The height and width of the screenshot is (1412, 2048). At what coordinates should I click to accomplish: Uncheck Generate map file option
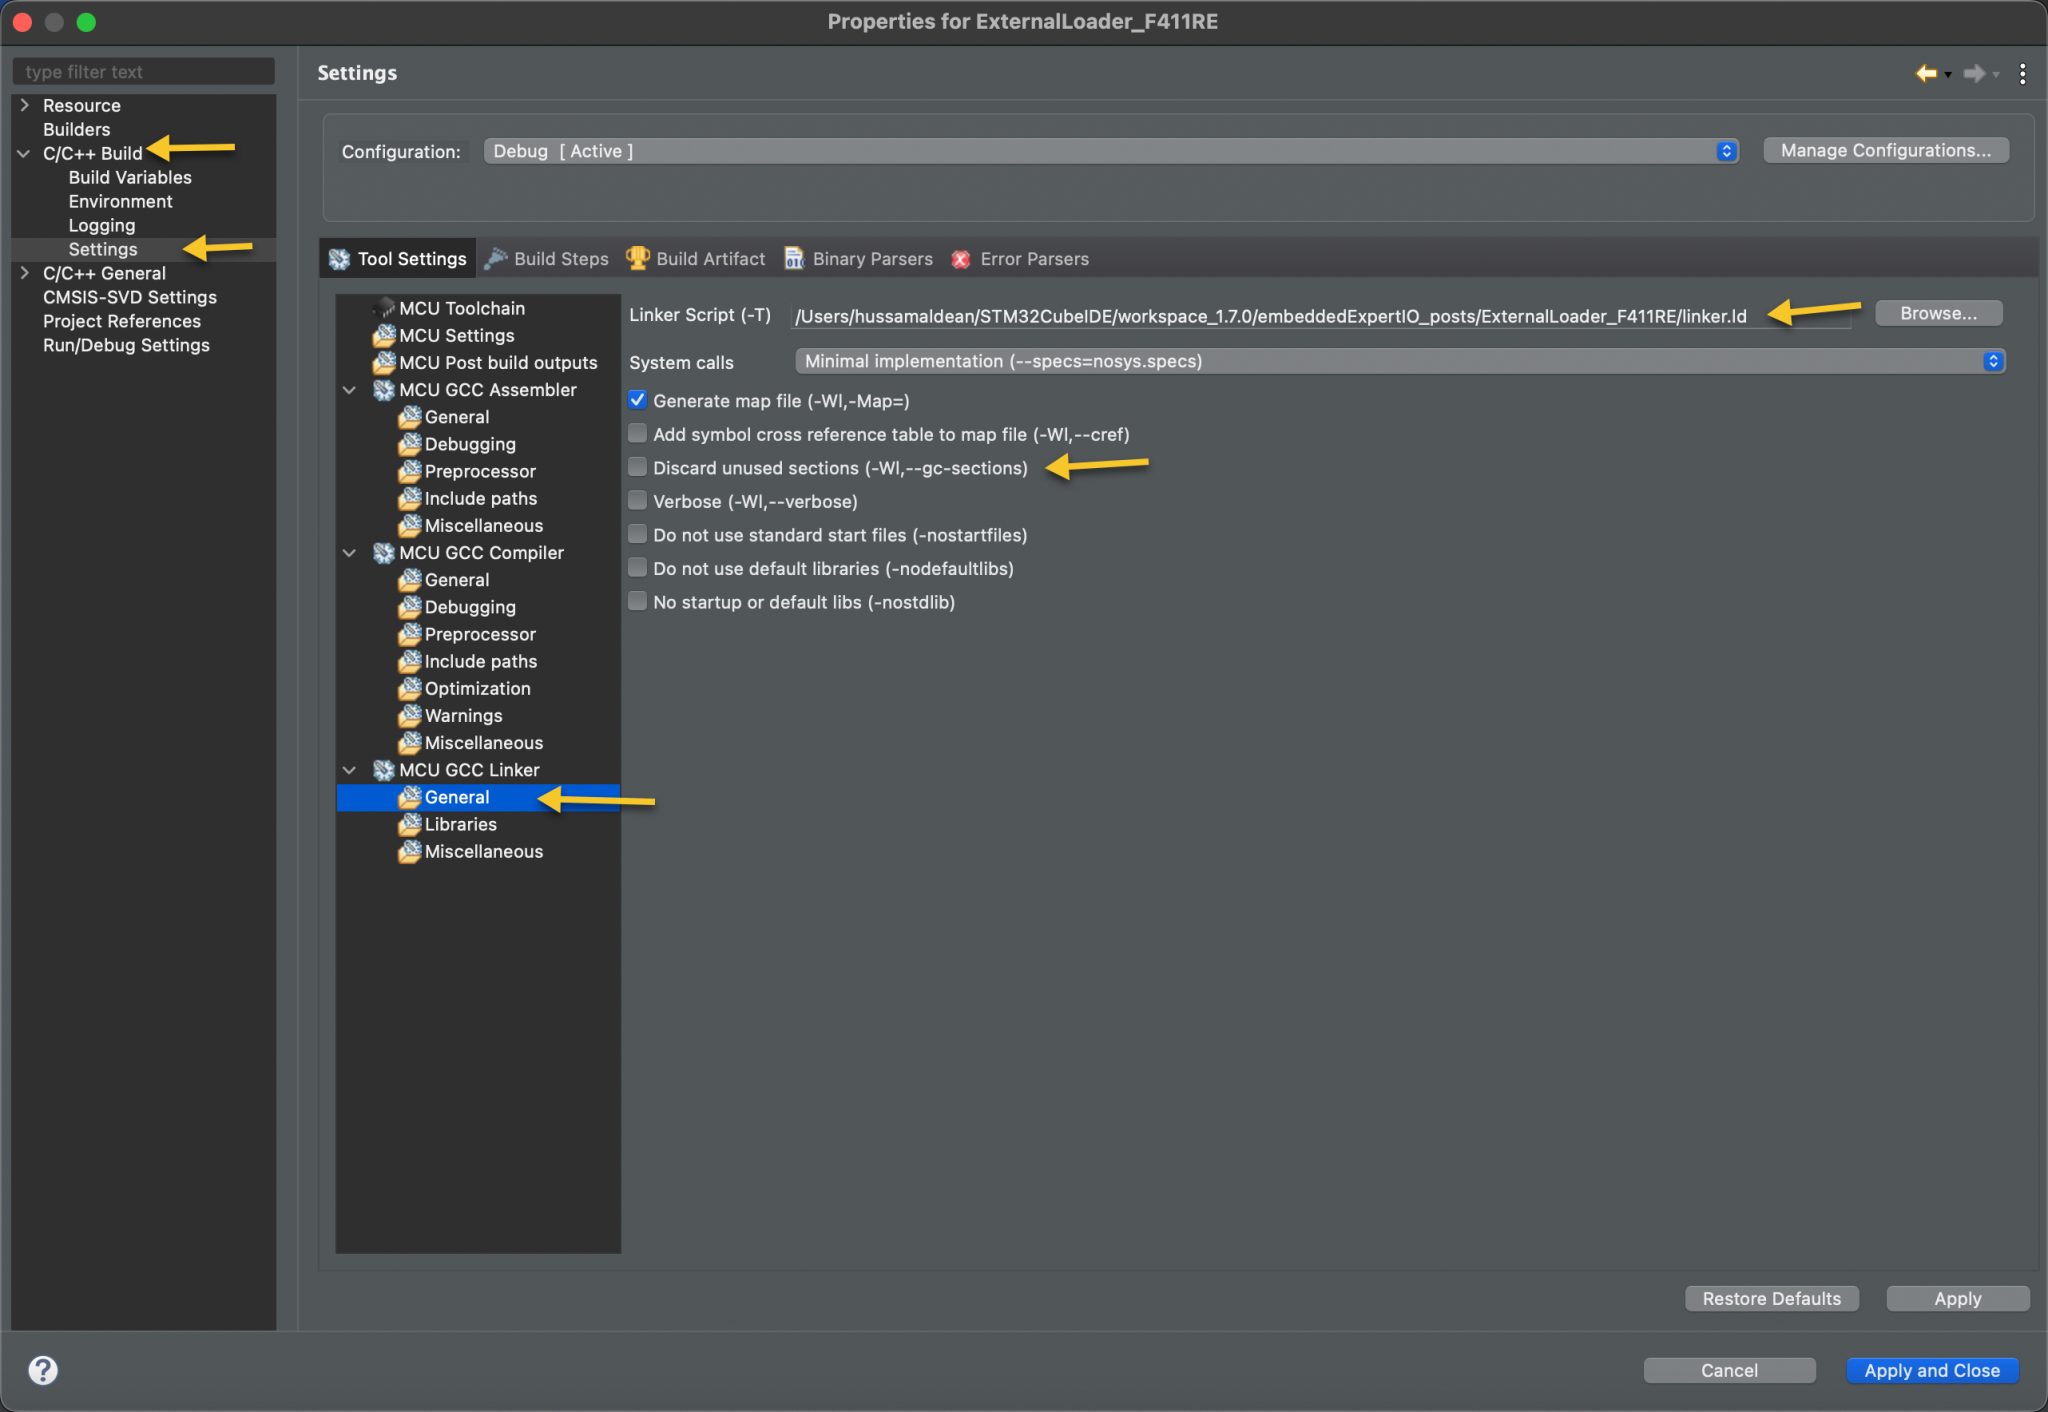tap(637, 400)
